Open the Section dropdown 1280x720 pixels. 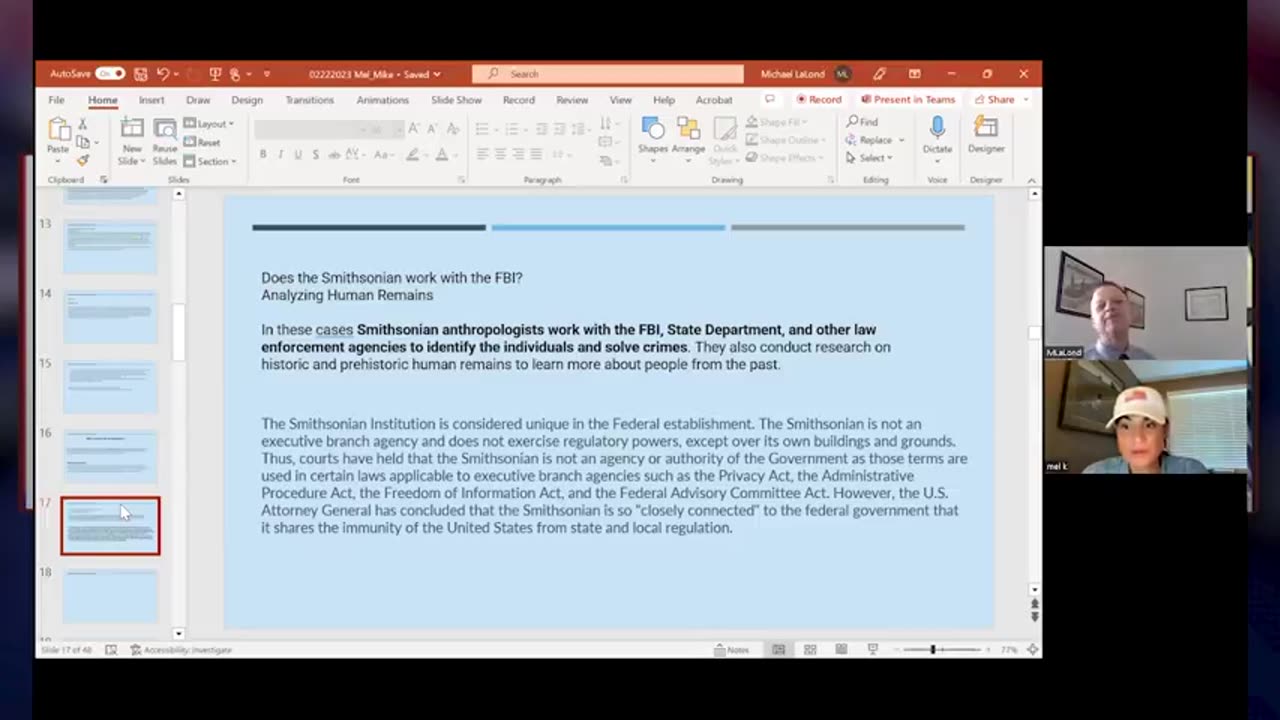point(211,161)
